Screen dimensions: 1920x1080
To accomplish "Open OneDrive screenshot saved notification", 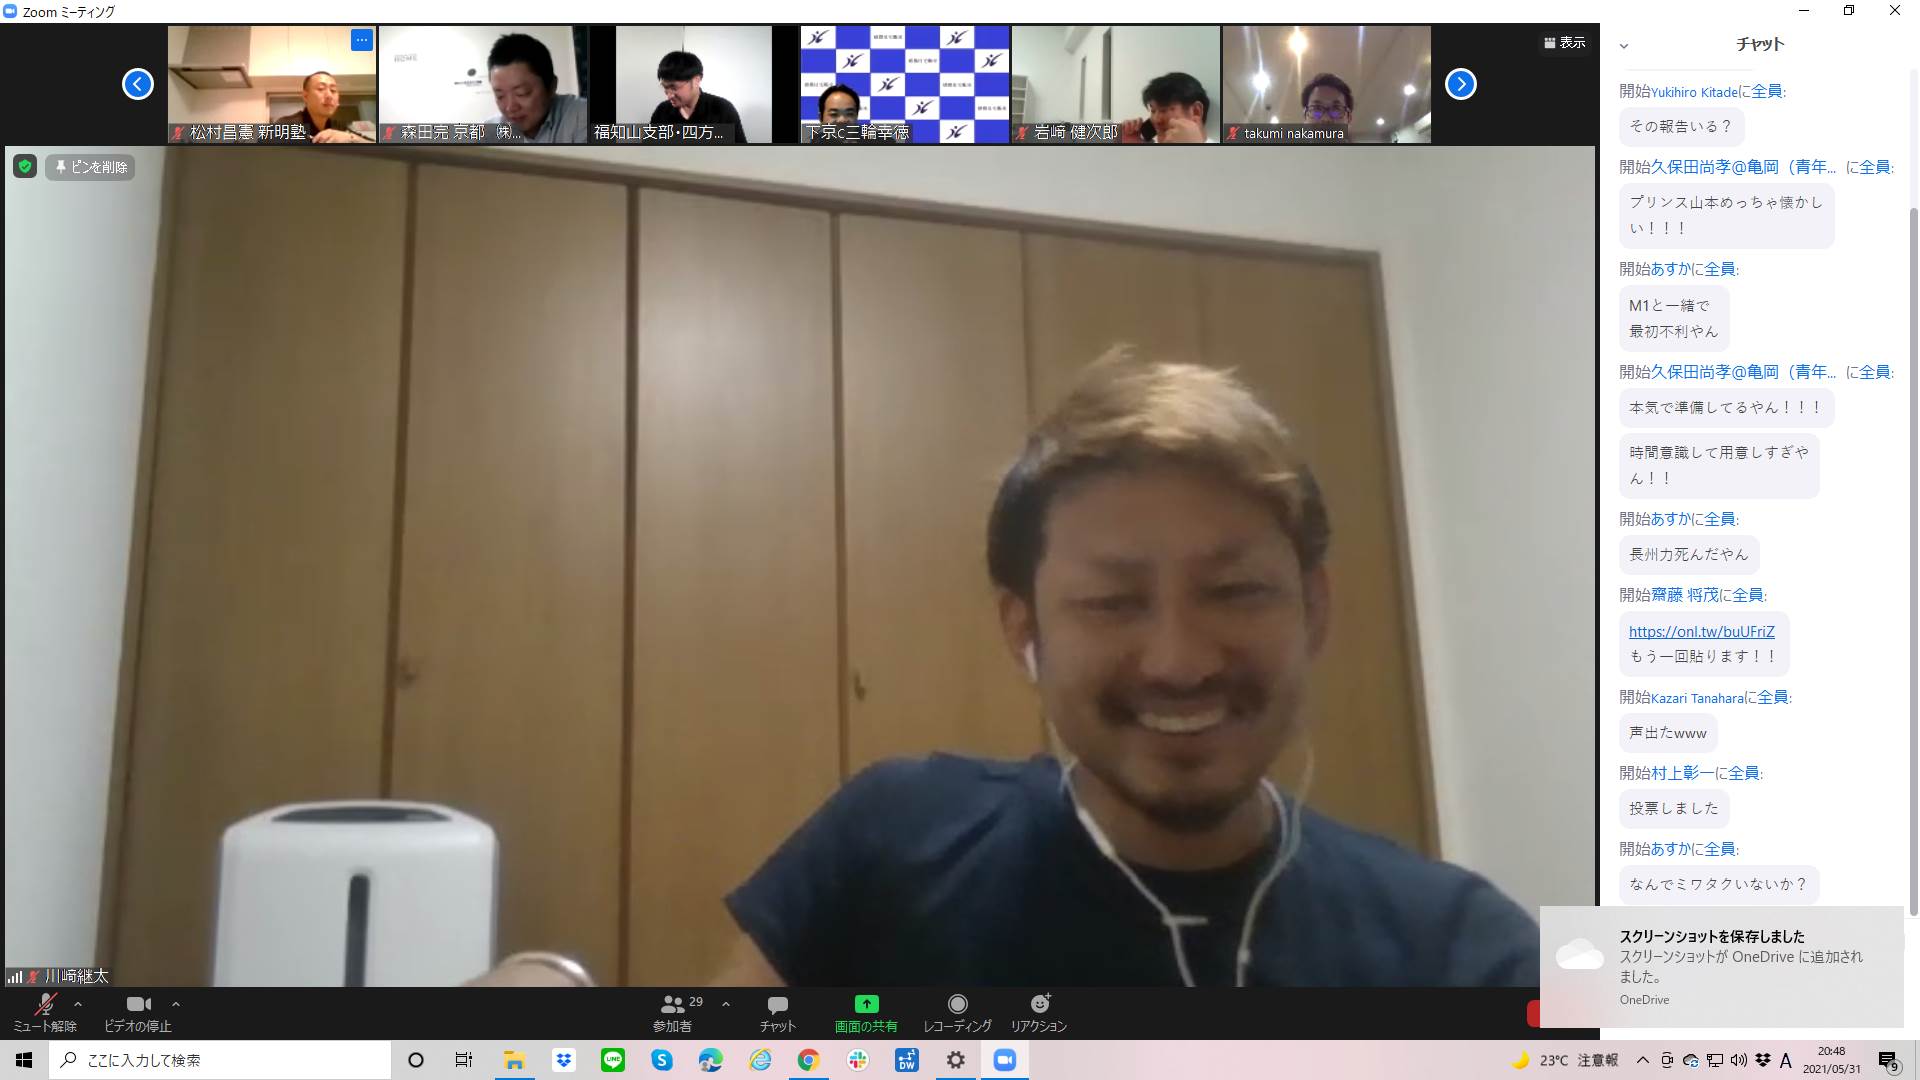I will click(x=1721, y=967).
